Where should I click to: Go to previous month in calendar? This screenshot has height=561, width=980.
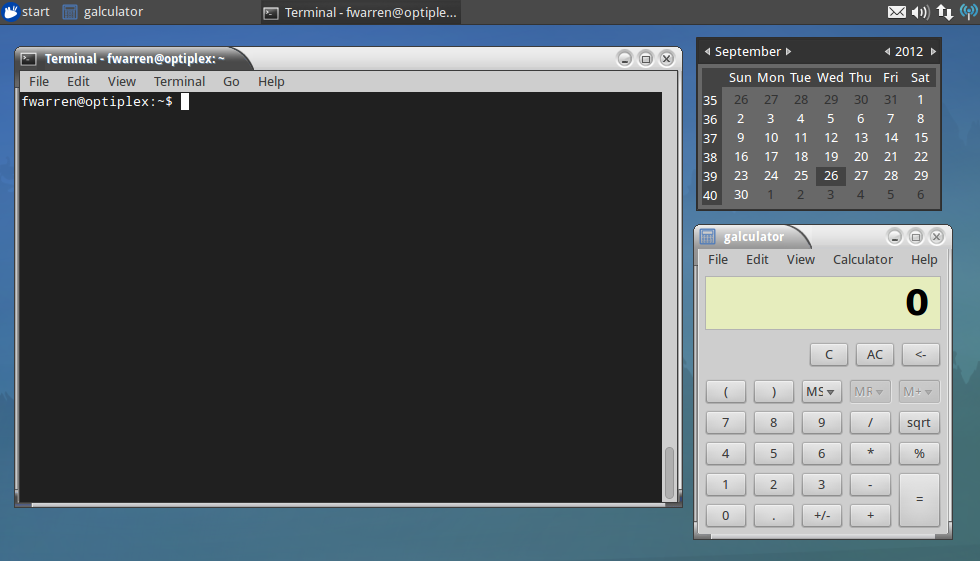708,52
